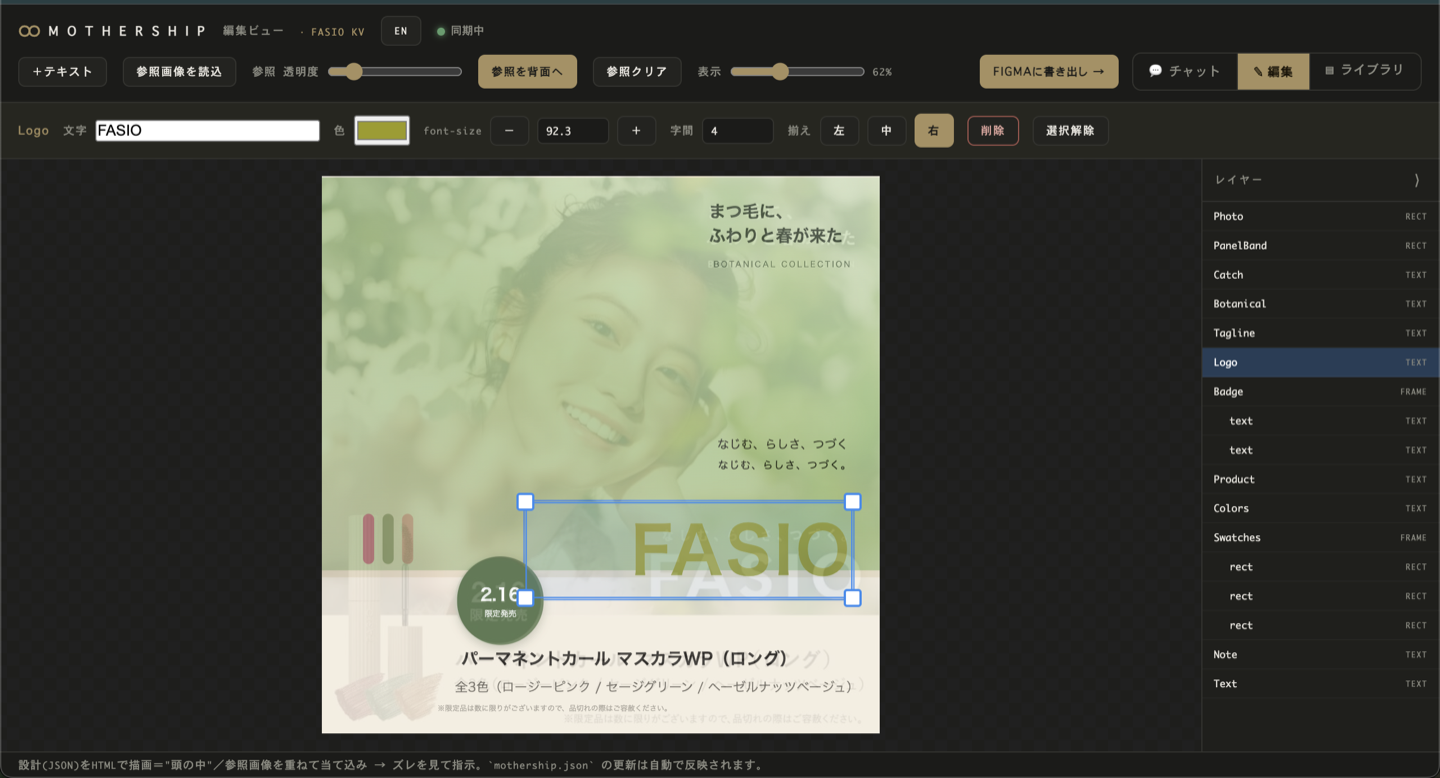Adjust the 参照 透明度 opacity slider
The width and height of the screenshot is (1440, 778).
coord(395,72)
